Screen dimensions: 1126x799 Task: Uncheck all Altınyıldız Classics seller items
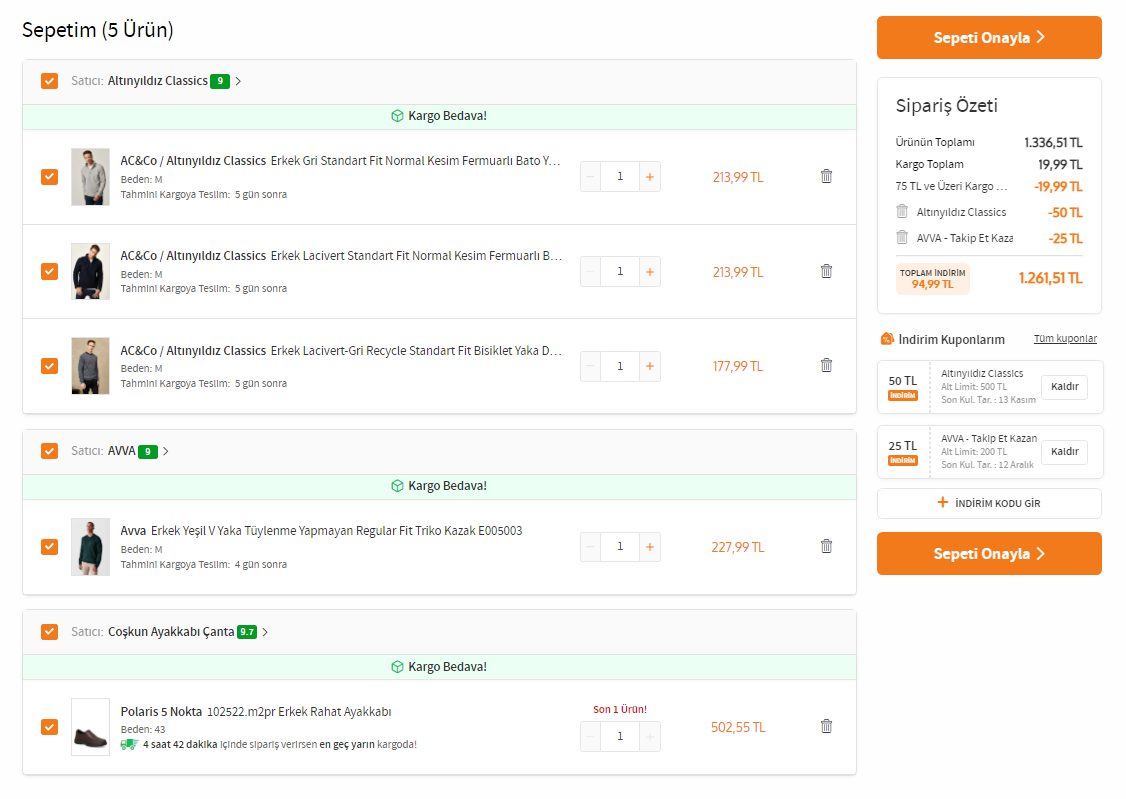tap(50, 80)
